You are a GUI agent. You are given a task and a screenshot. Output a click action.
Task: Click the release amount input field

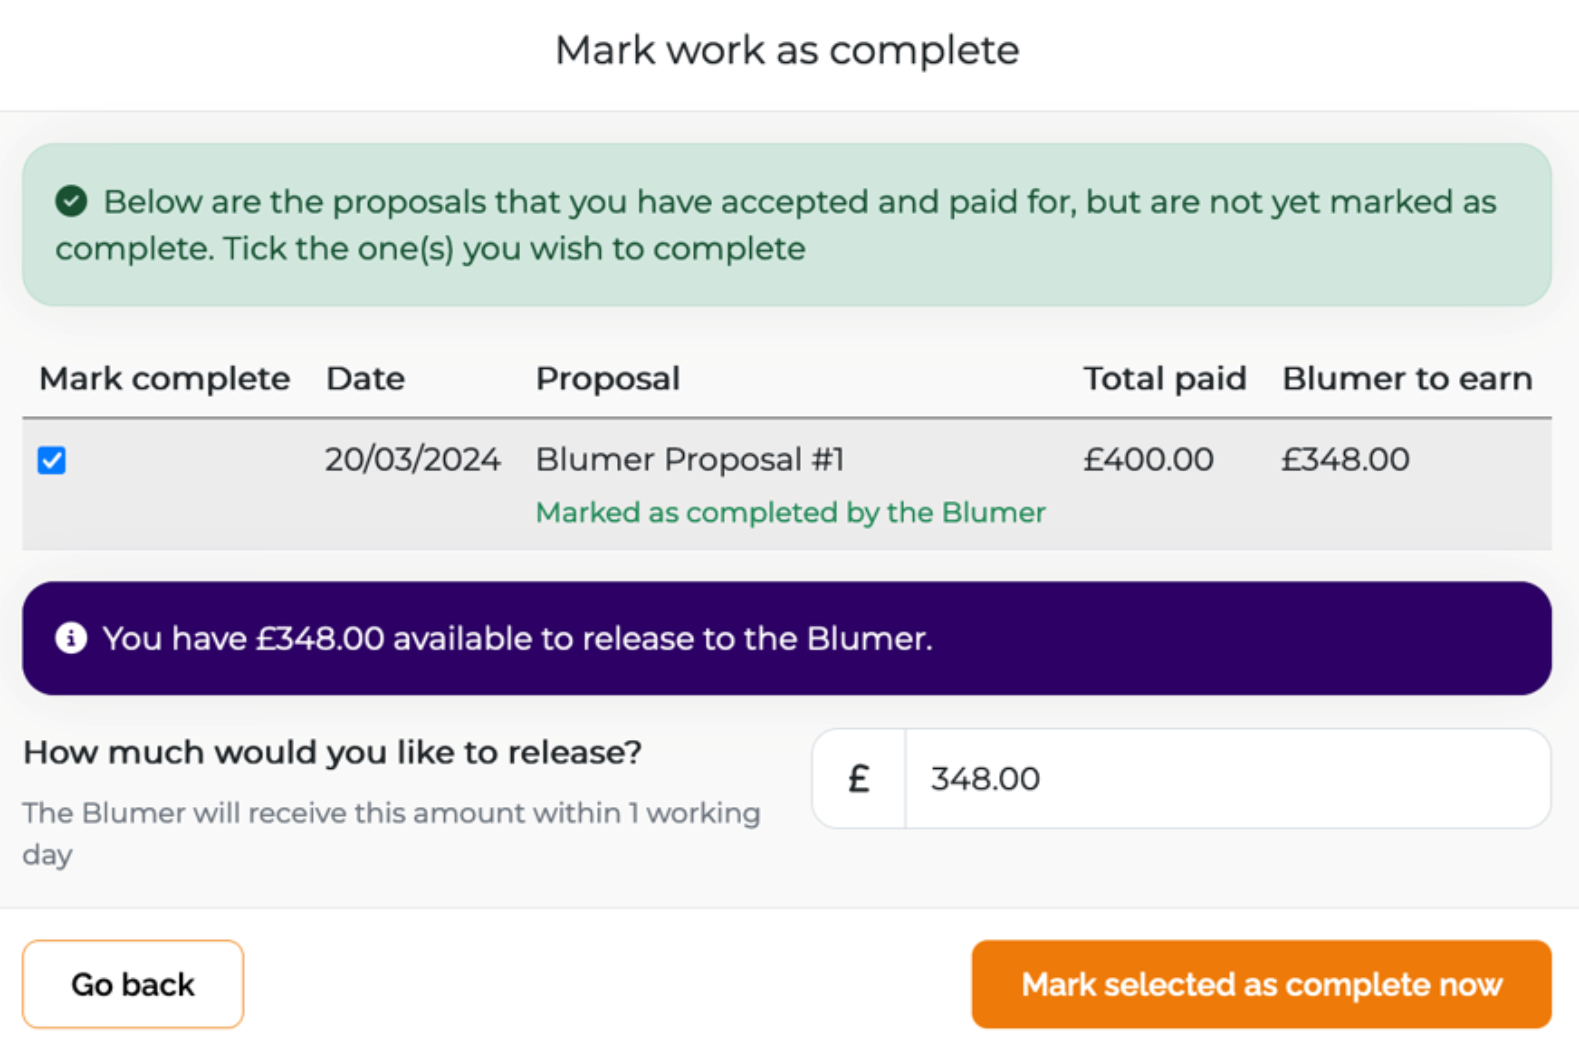pos(1226,779)
